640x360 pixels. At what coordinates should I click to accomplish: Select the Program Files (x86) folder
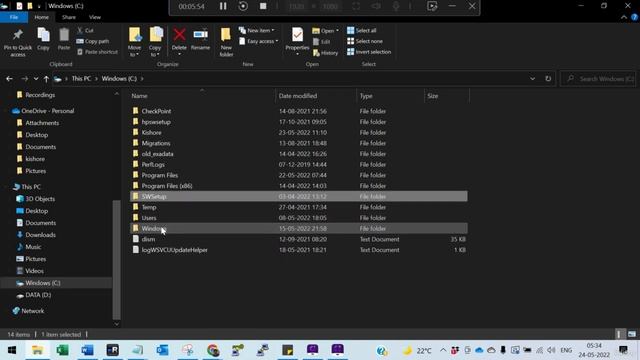pos(299,186)
